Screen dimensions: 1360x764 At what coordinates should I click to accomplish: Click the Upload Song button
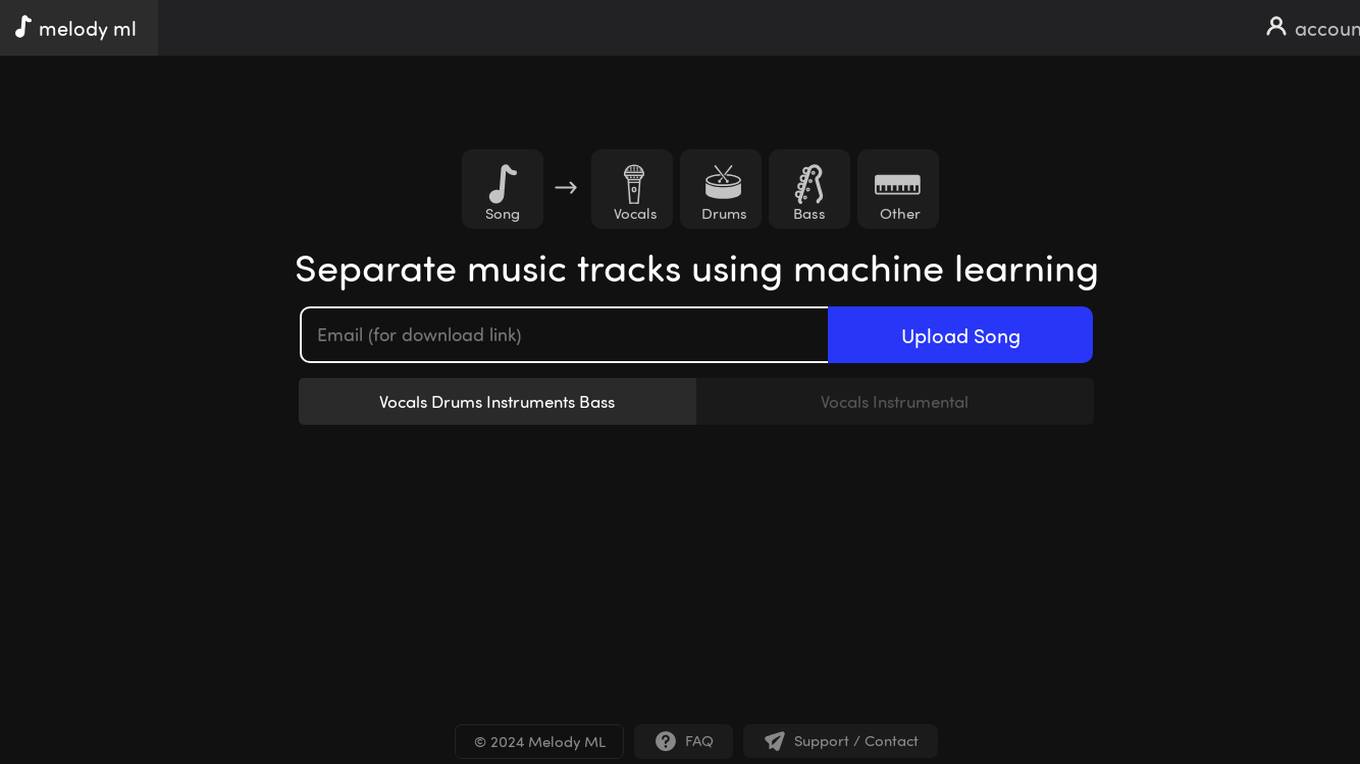pos(960,335)
